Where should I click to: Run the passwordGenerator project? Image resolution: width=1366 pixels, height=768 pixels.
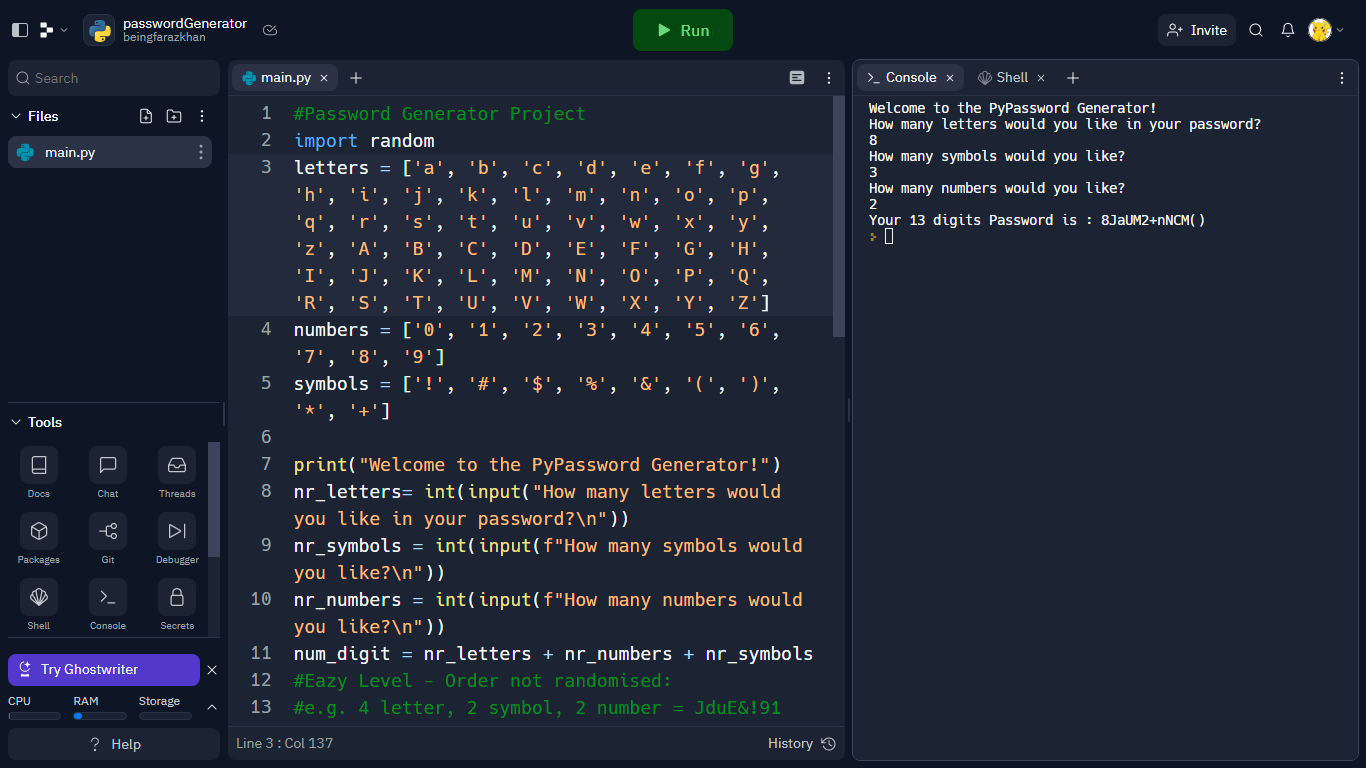point(683,30)
